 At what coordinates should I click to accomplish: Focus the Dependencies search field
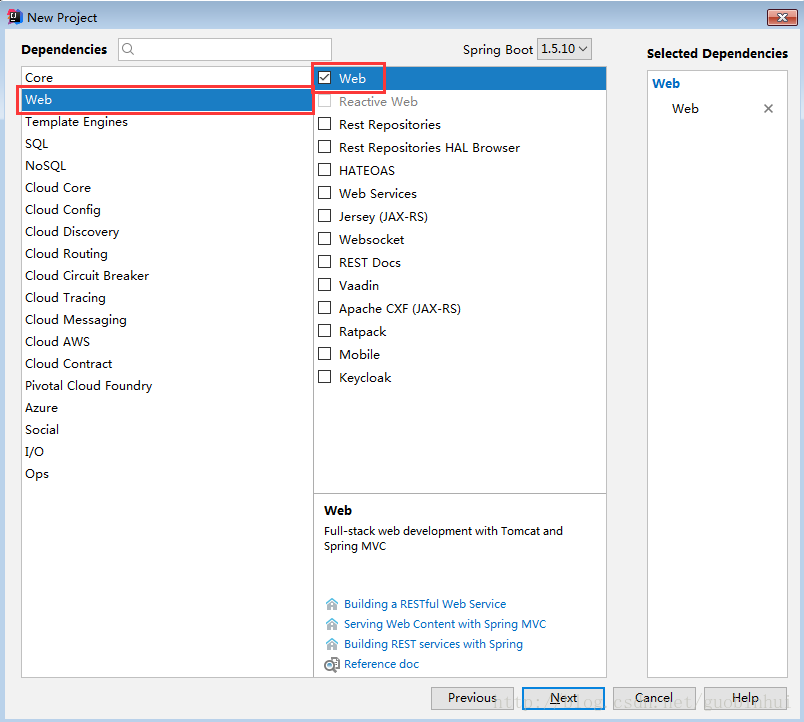[225, 49]
